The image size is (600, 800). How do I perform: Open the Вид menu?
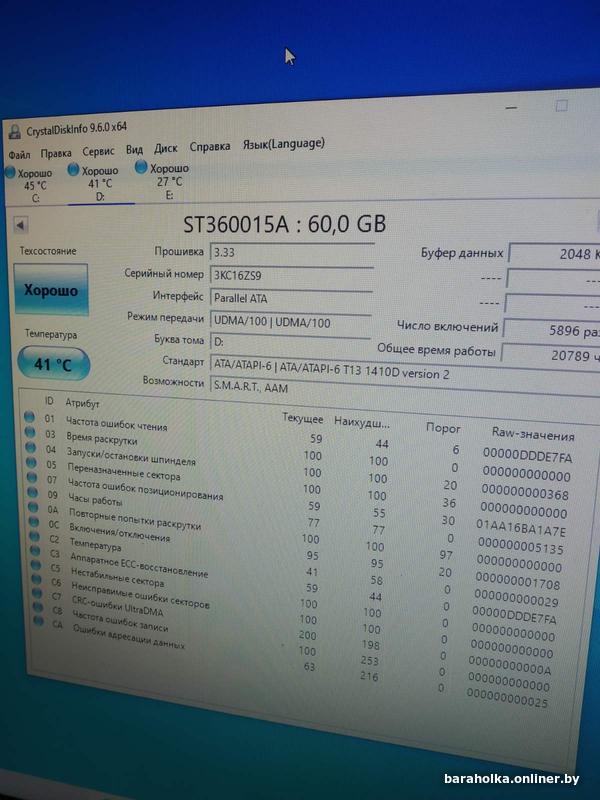click(x=134, y=150)
